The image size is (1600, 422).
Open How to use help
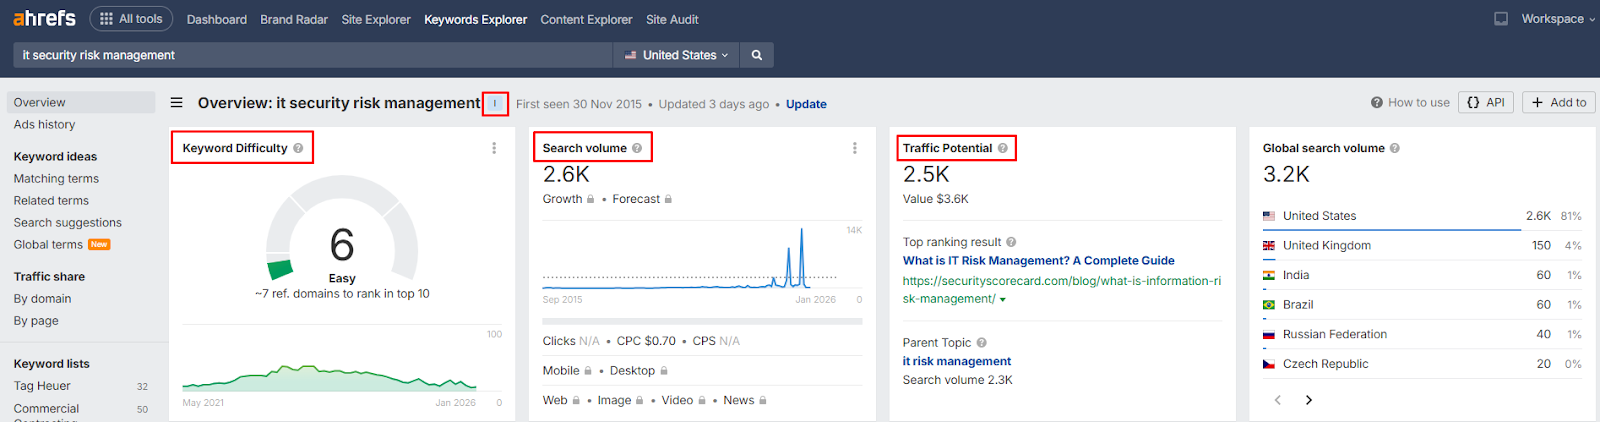(x=1410, y=103)
